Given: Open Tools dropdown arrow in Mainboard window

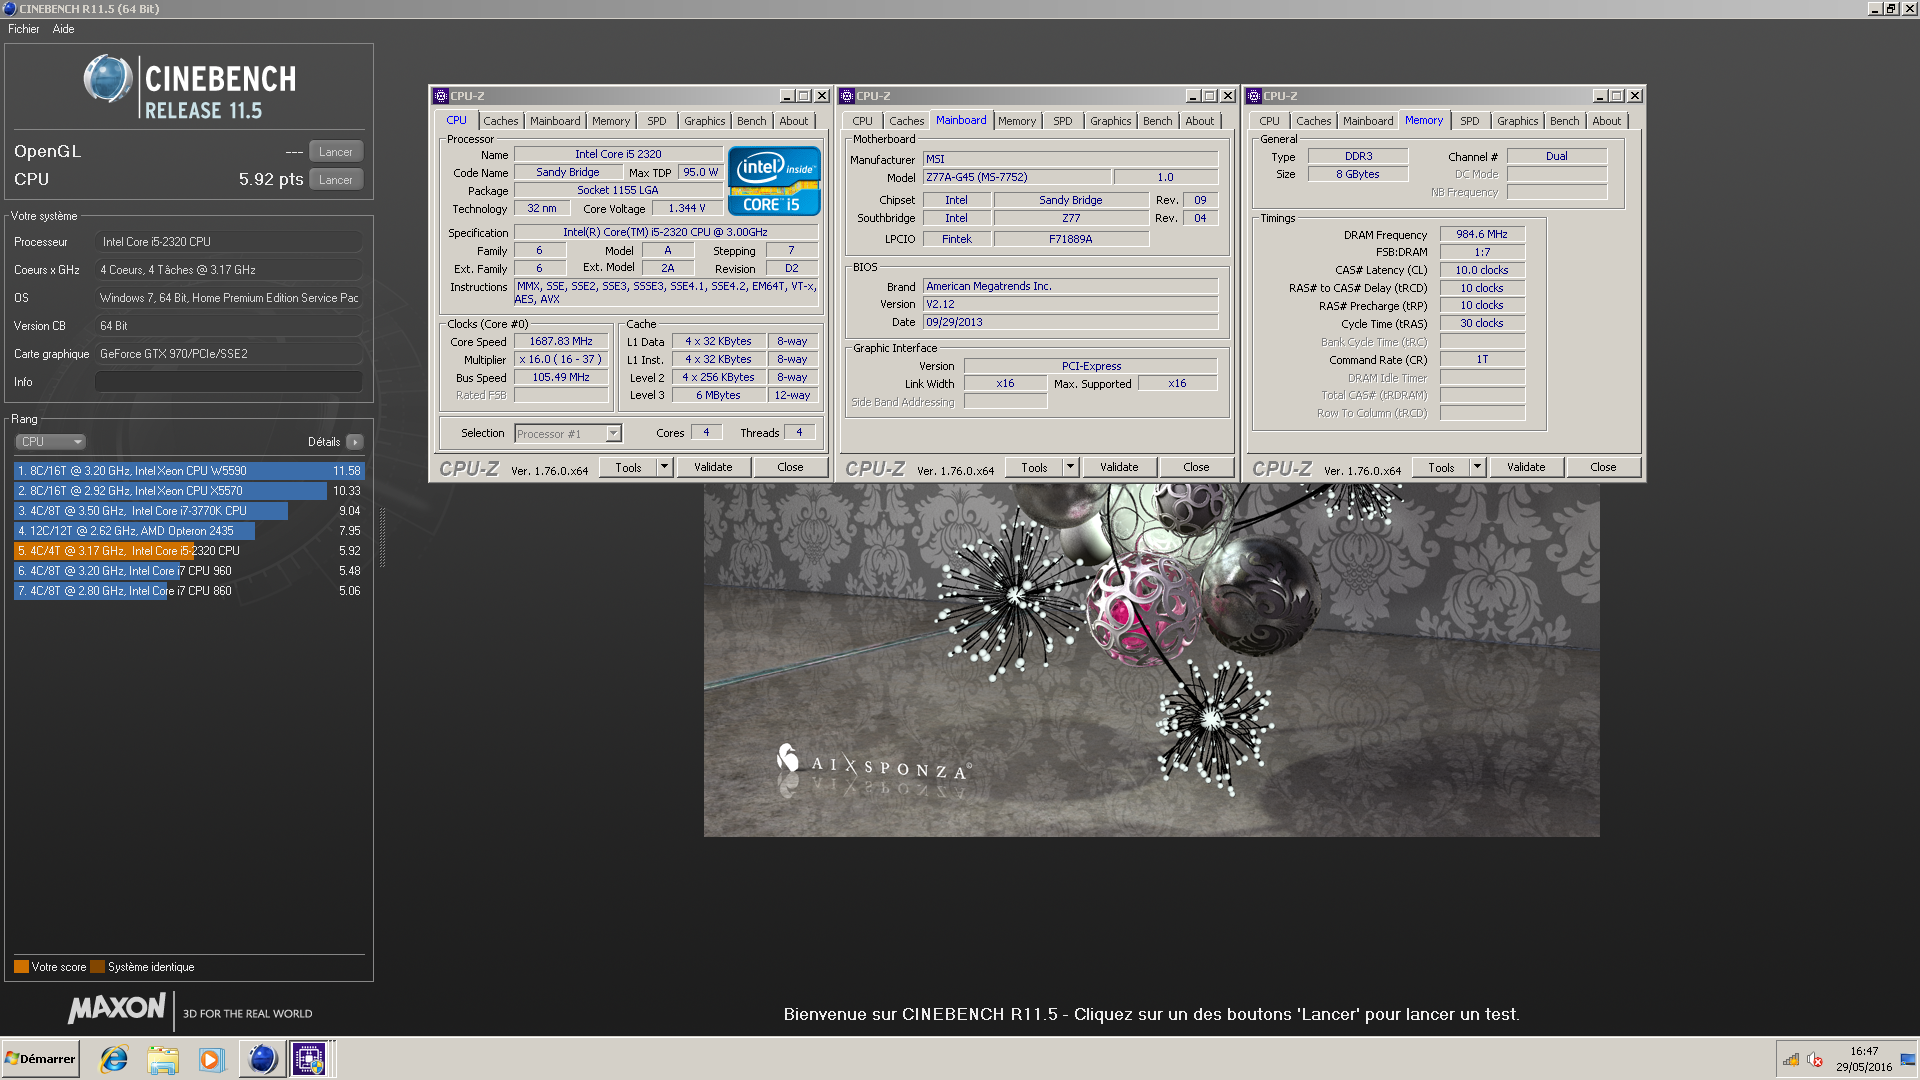Looking at the screenshot, I should pyautogui.click(x=1070, y=468).
